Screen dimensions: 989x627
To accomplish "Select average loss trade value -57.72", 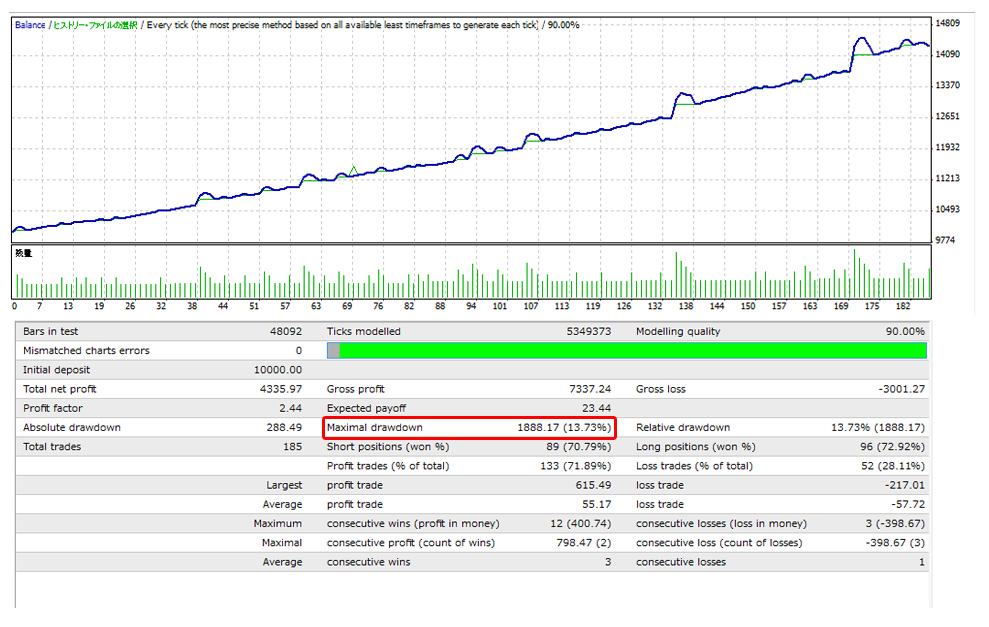I will (x=908, y=504).
